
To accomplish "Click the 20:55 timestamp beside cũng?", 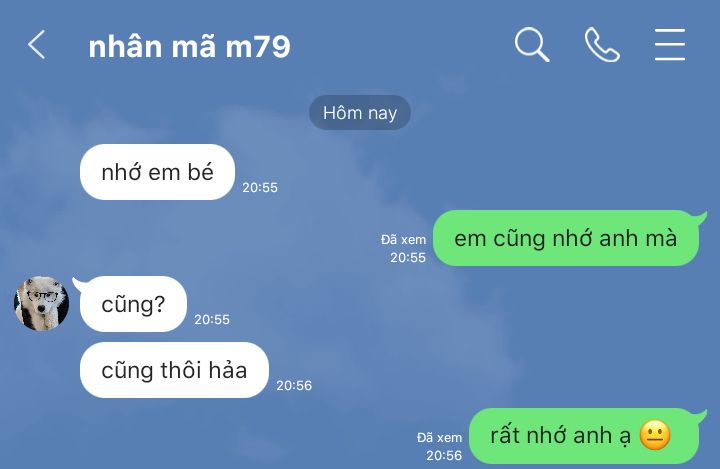I will coord(212,319).
